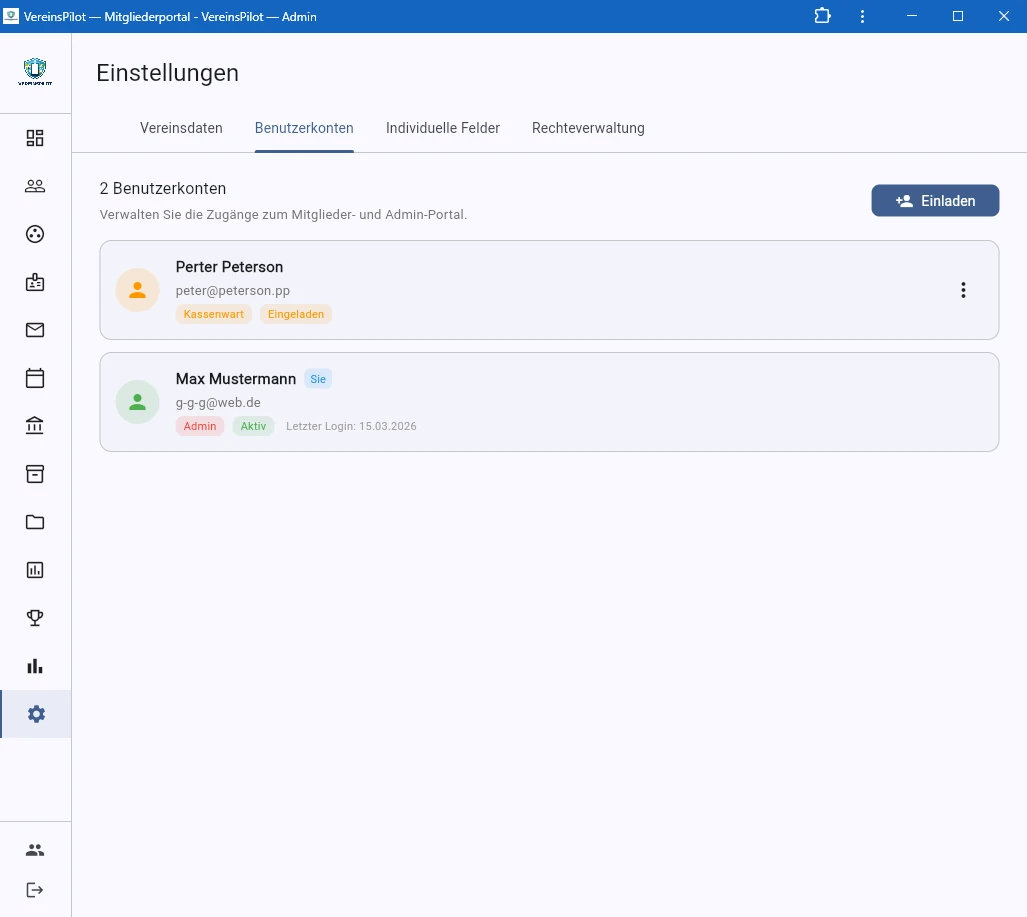The height and width of the screenshot is (917, 1027).
Task: Open the archive box icon in the sidebar
Action: [35, 473]
